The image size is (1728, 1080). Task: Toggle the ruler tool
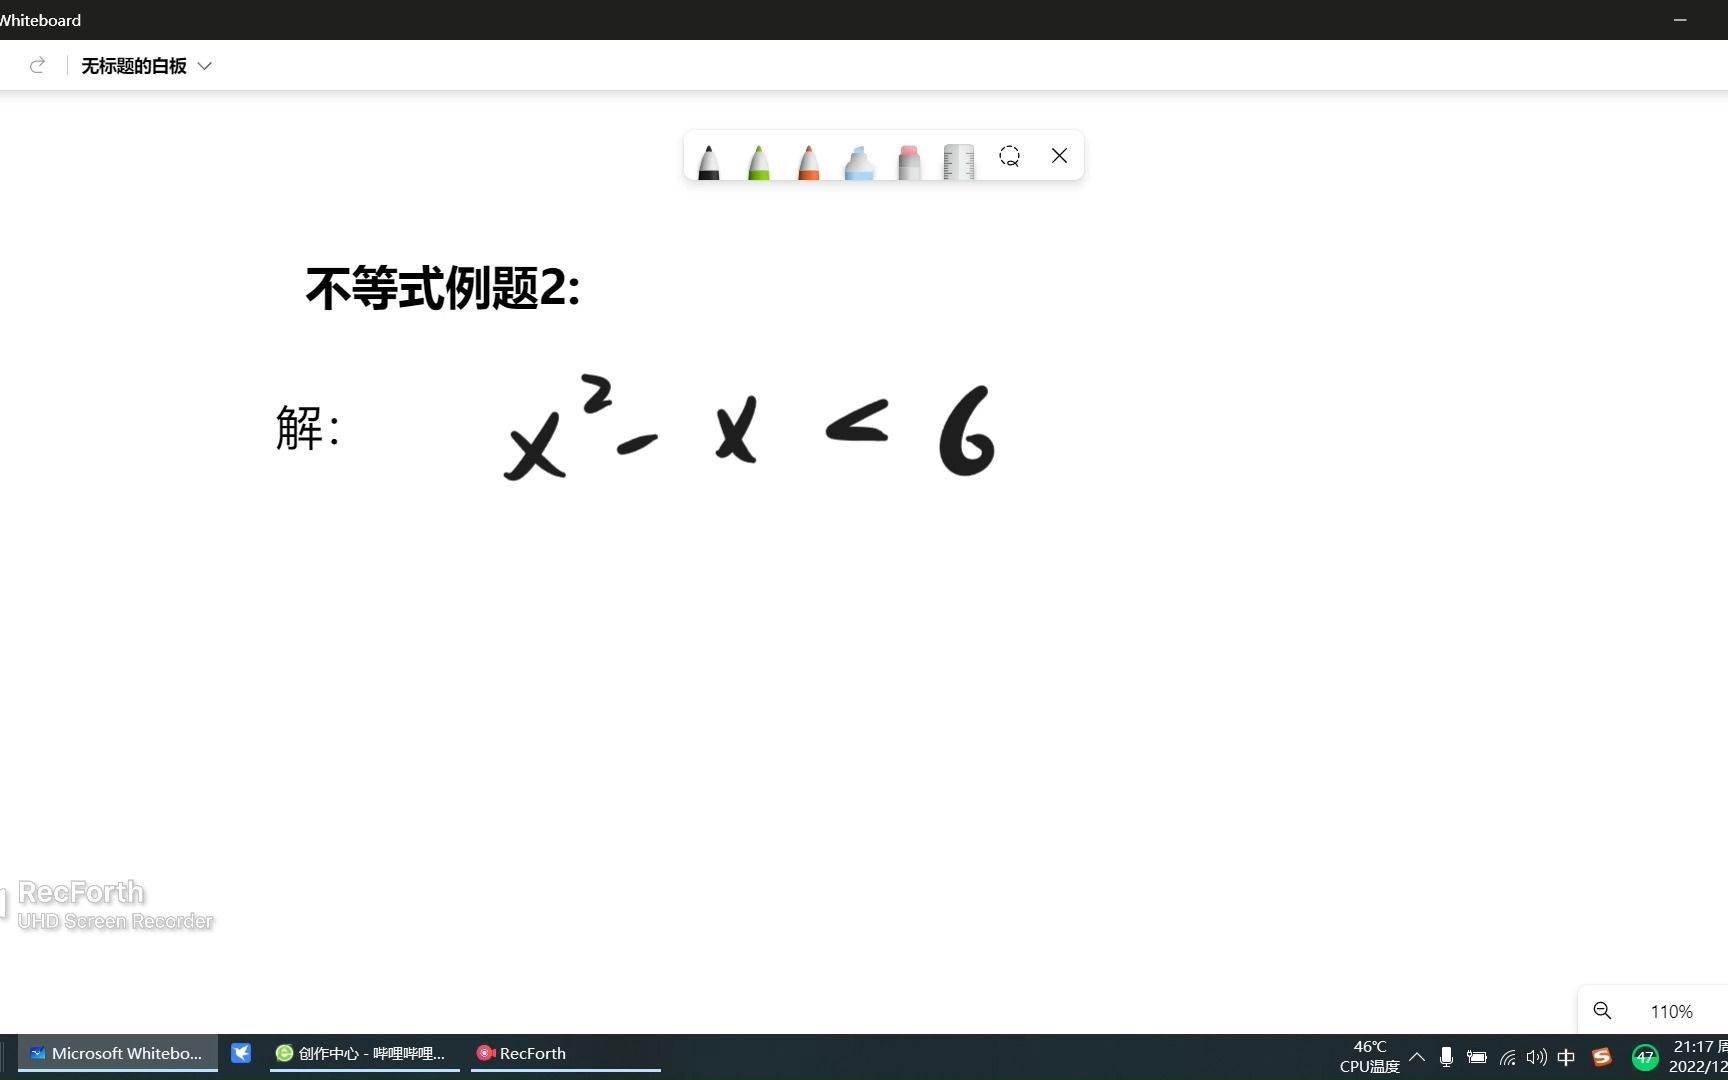[x=958, y=161]
